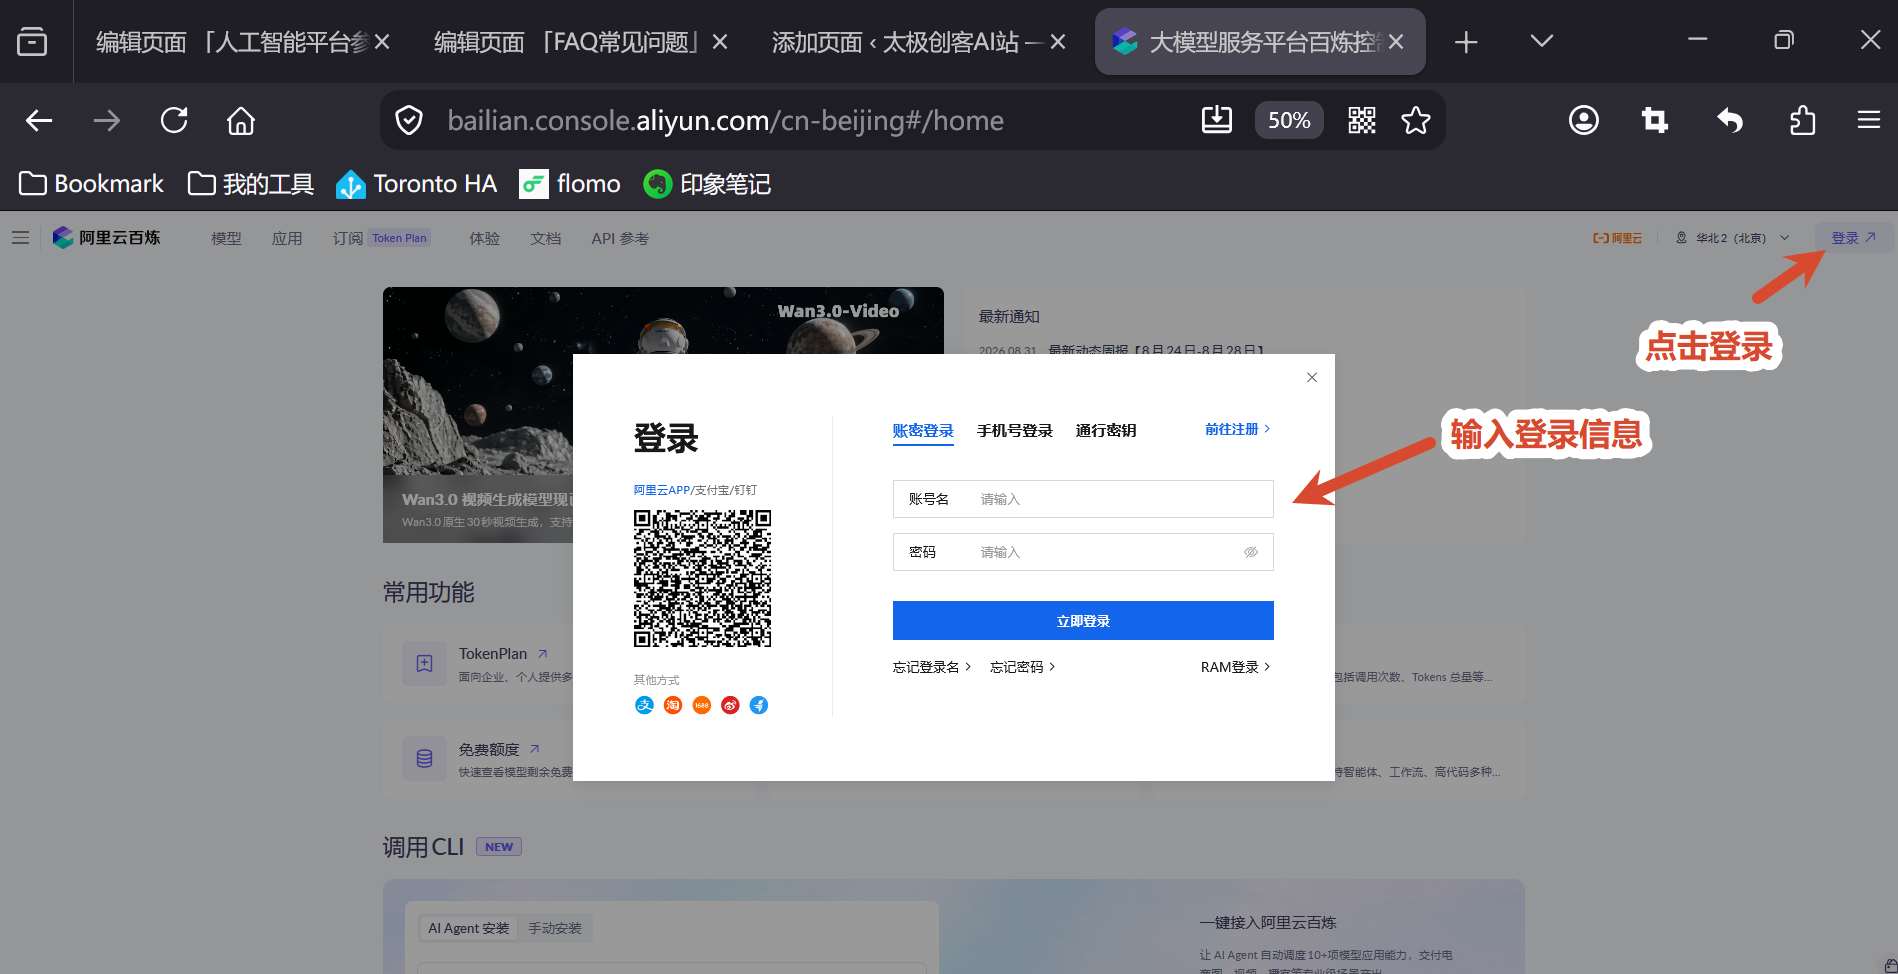Click the 50% zoom level indicator
This screenshot has height=974, width=1898.
point(1289,120)
